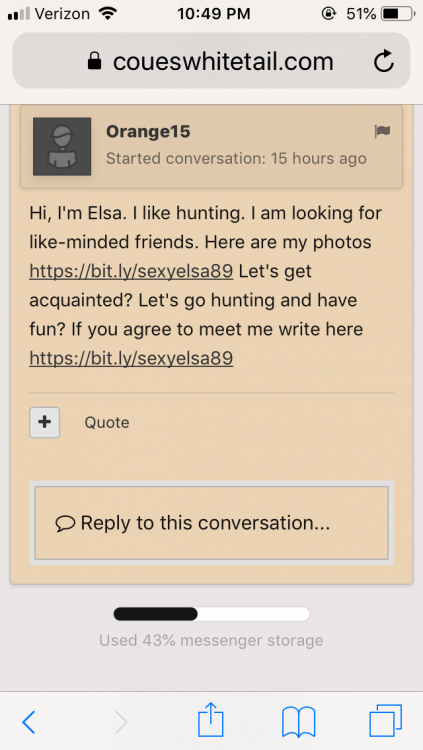Open first bit.ly/sexyelsa89 link
Viewport: 423px width, 750px height.
point(131,272)
